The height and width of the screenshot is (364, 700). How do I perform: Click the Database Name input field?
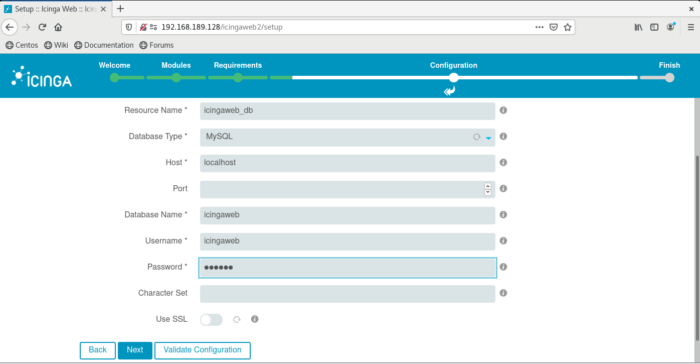click(347, 215)
